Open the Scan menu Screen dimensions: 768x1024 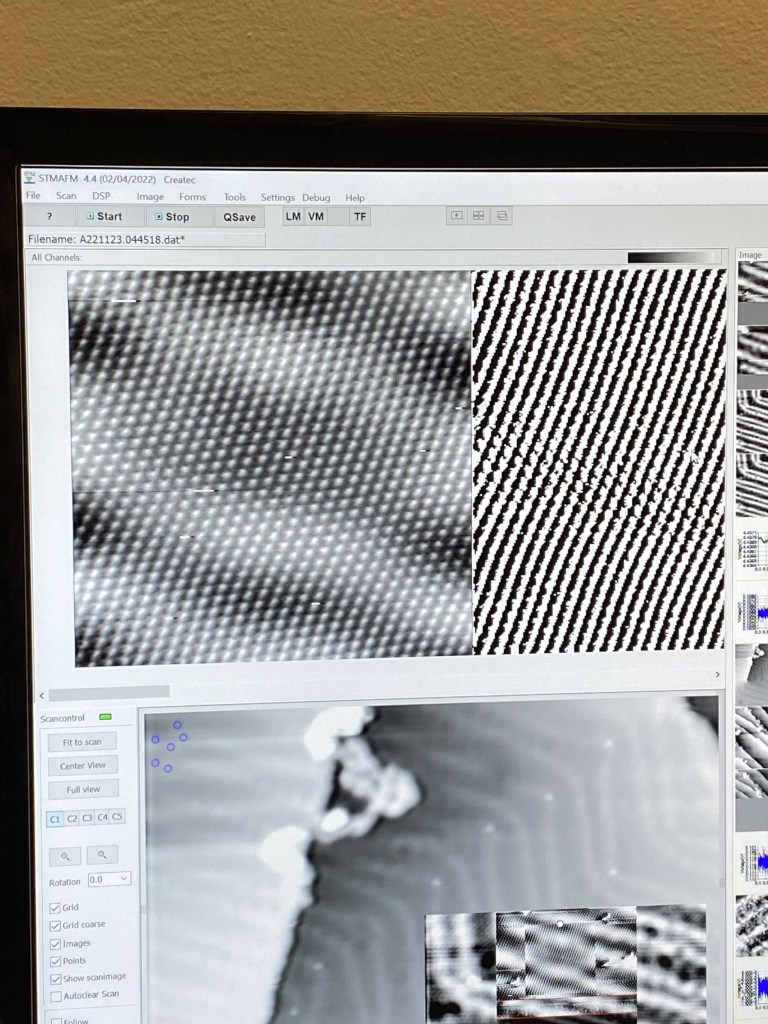[x=66, y=196]
